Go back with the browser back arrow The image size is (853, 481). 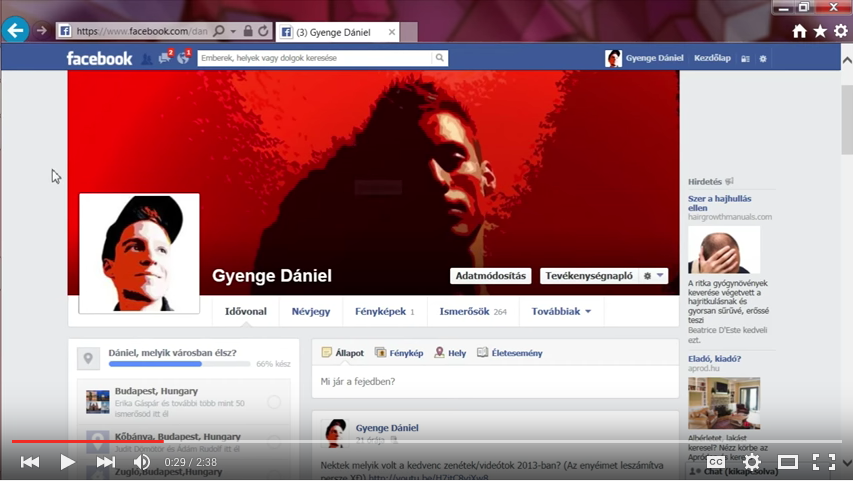point(15,30)
